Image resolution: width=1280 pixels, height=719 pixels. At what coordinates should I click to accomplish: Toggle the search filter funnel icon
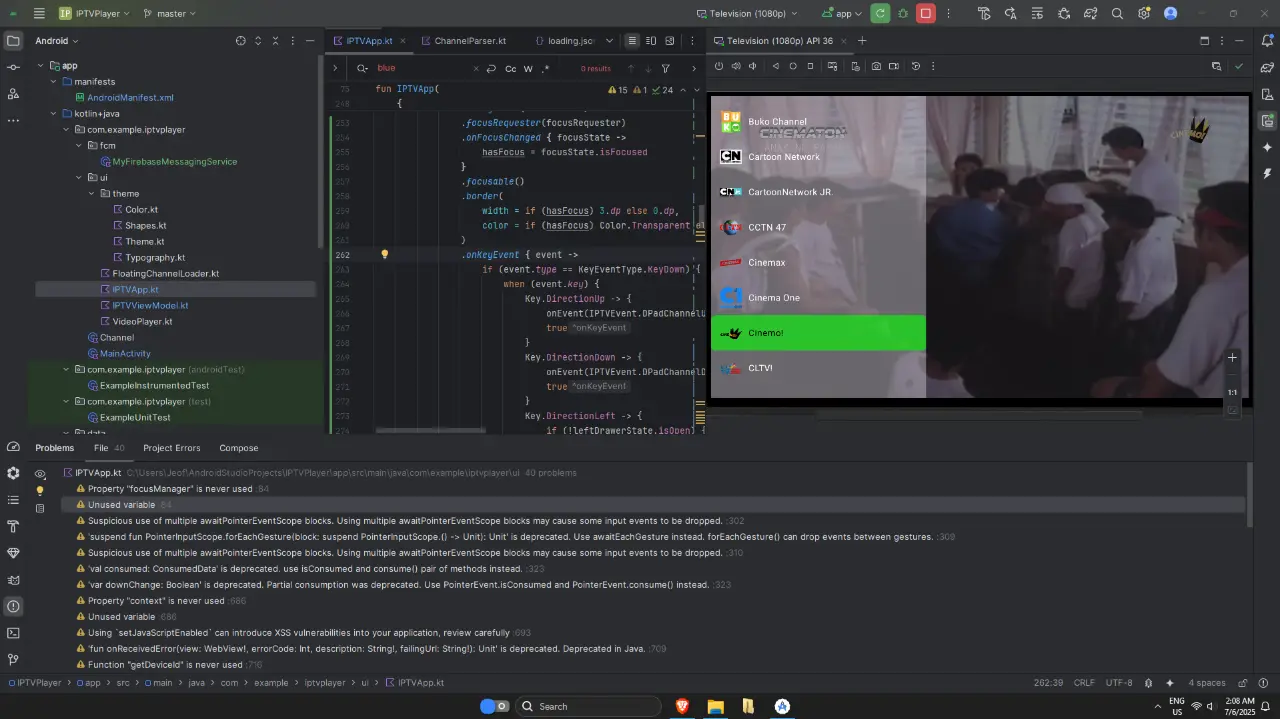click(665, 68)
